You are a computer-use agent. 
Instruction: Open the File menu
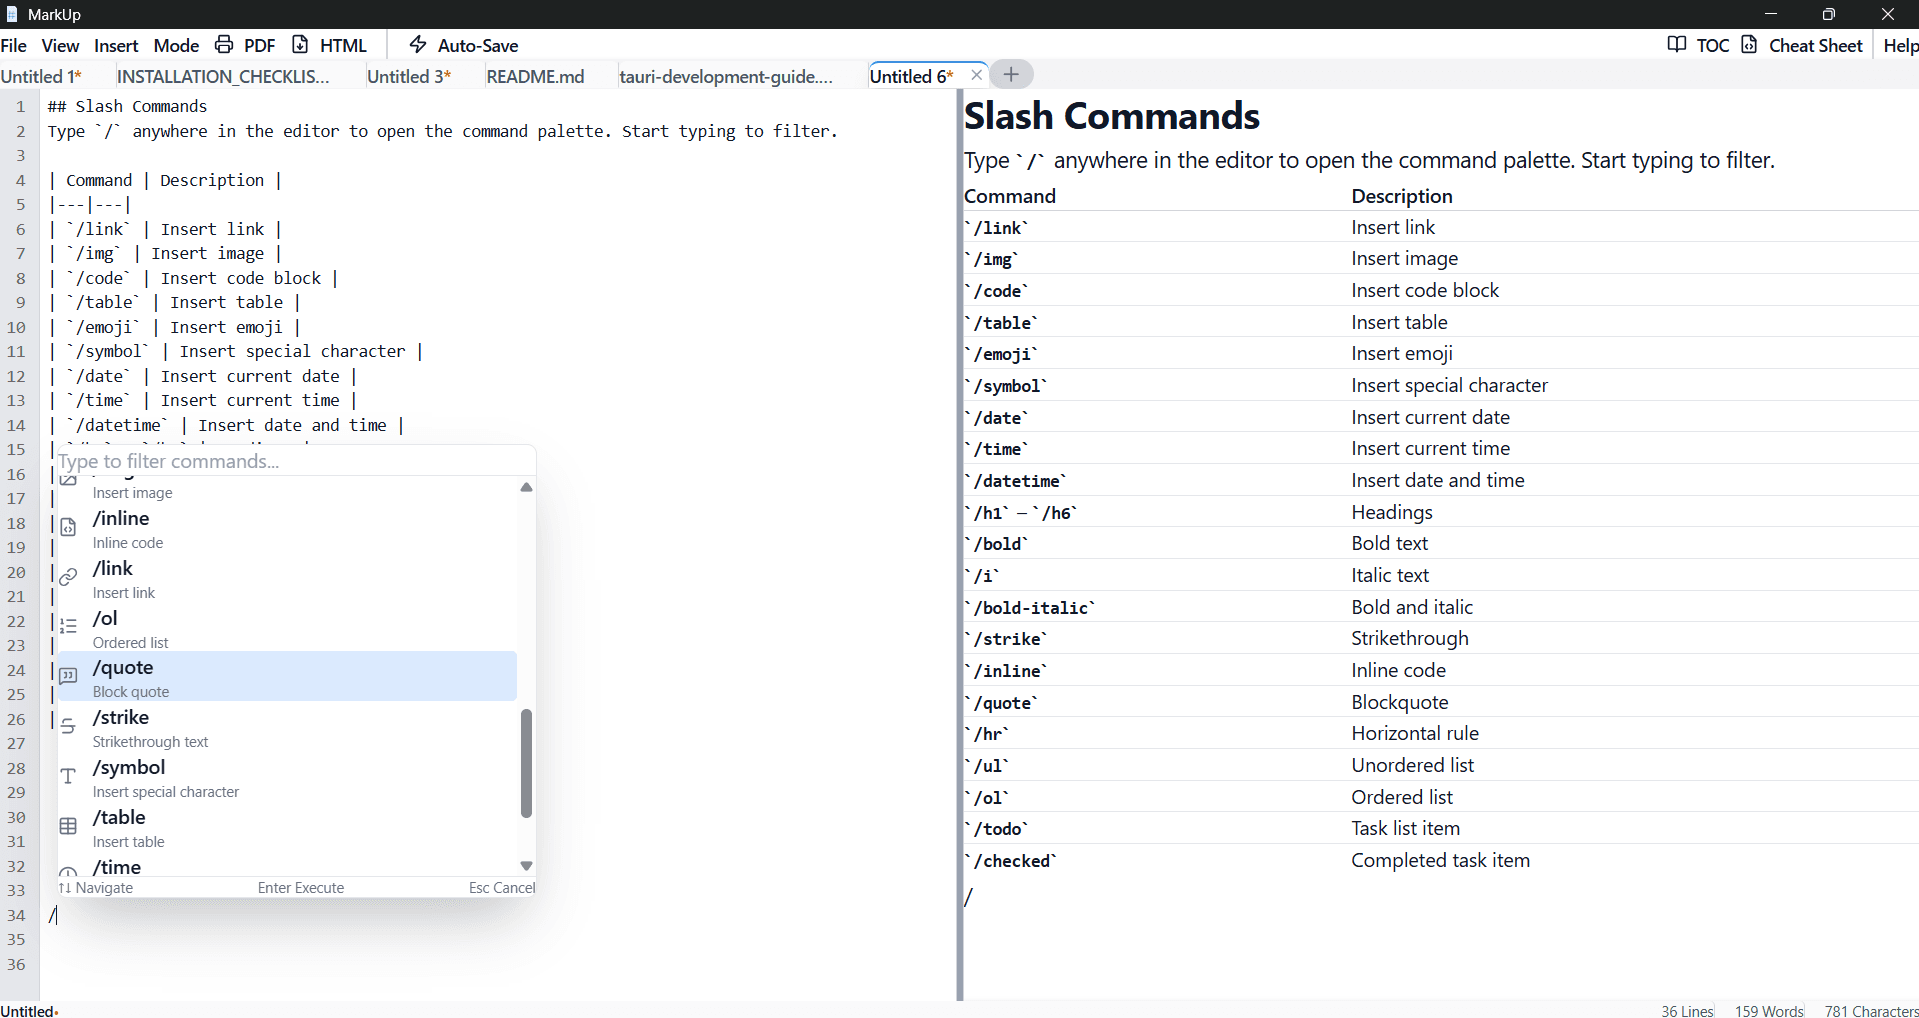coord(14,45)
